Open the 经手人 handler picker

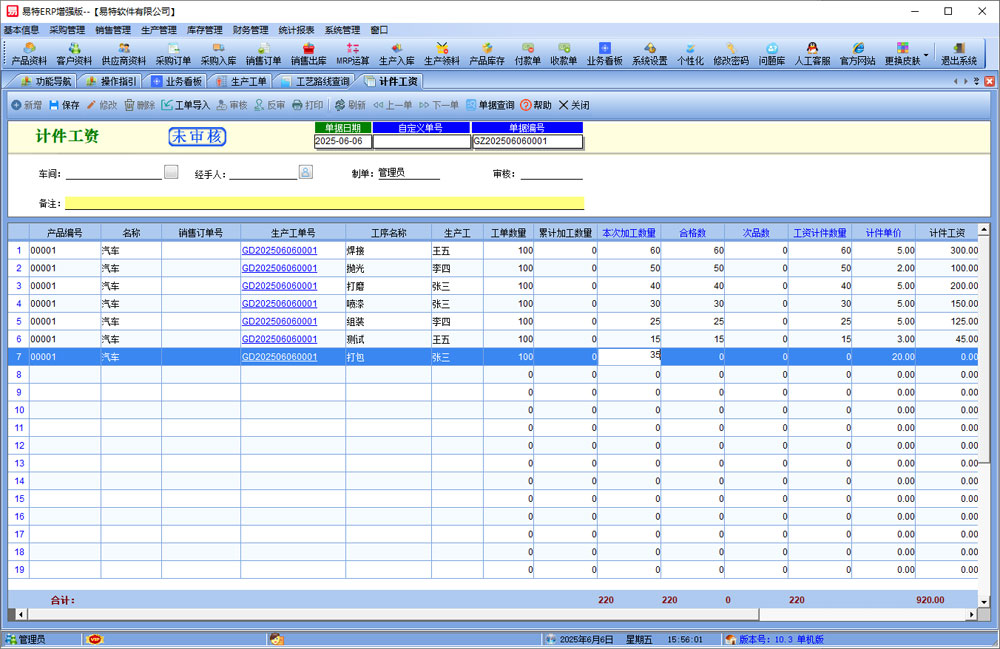(306, 172)
